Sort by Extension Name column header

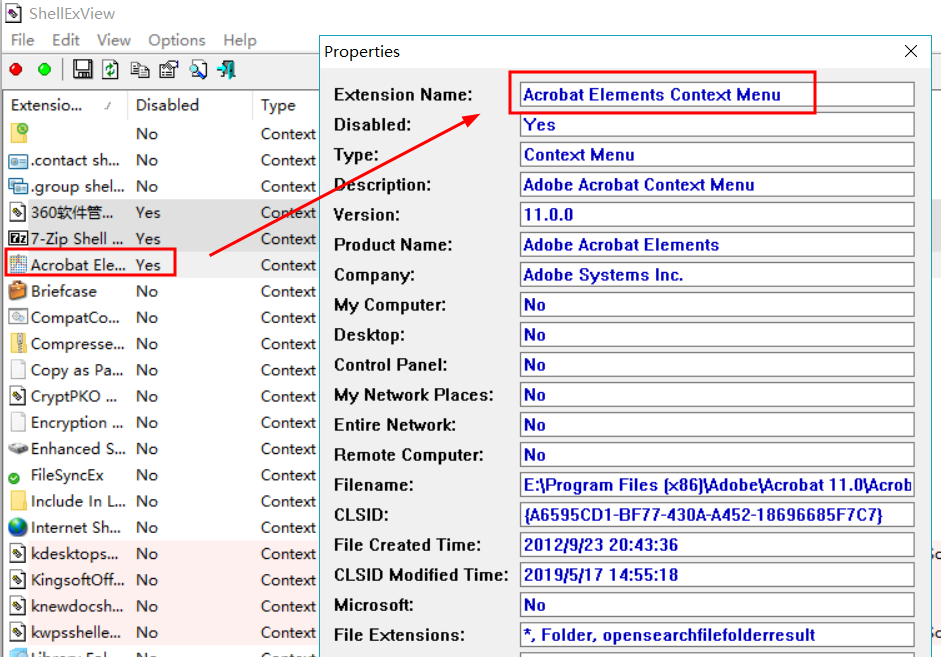pos(66,105)
